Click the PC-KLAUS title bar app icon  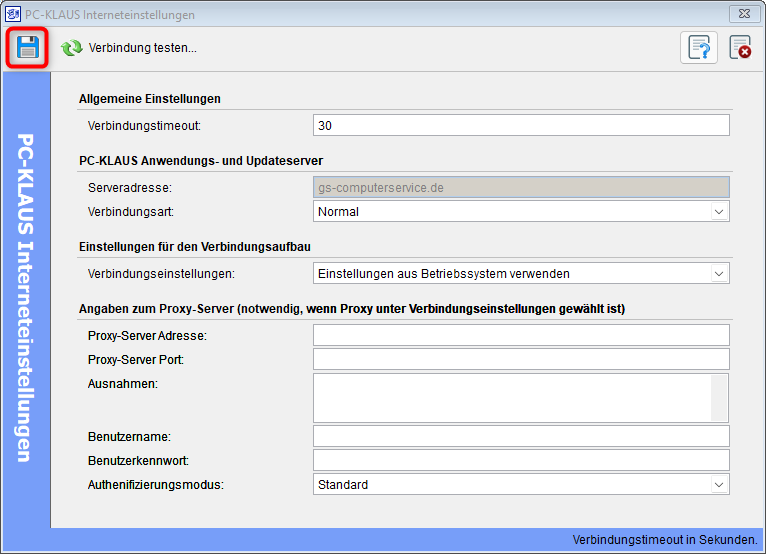click(x=12, y=14)
